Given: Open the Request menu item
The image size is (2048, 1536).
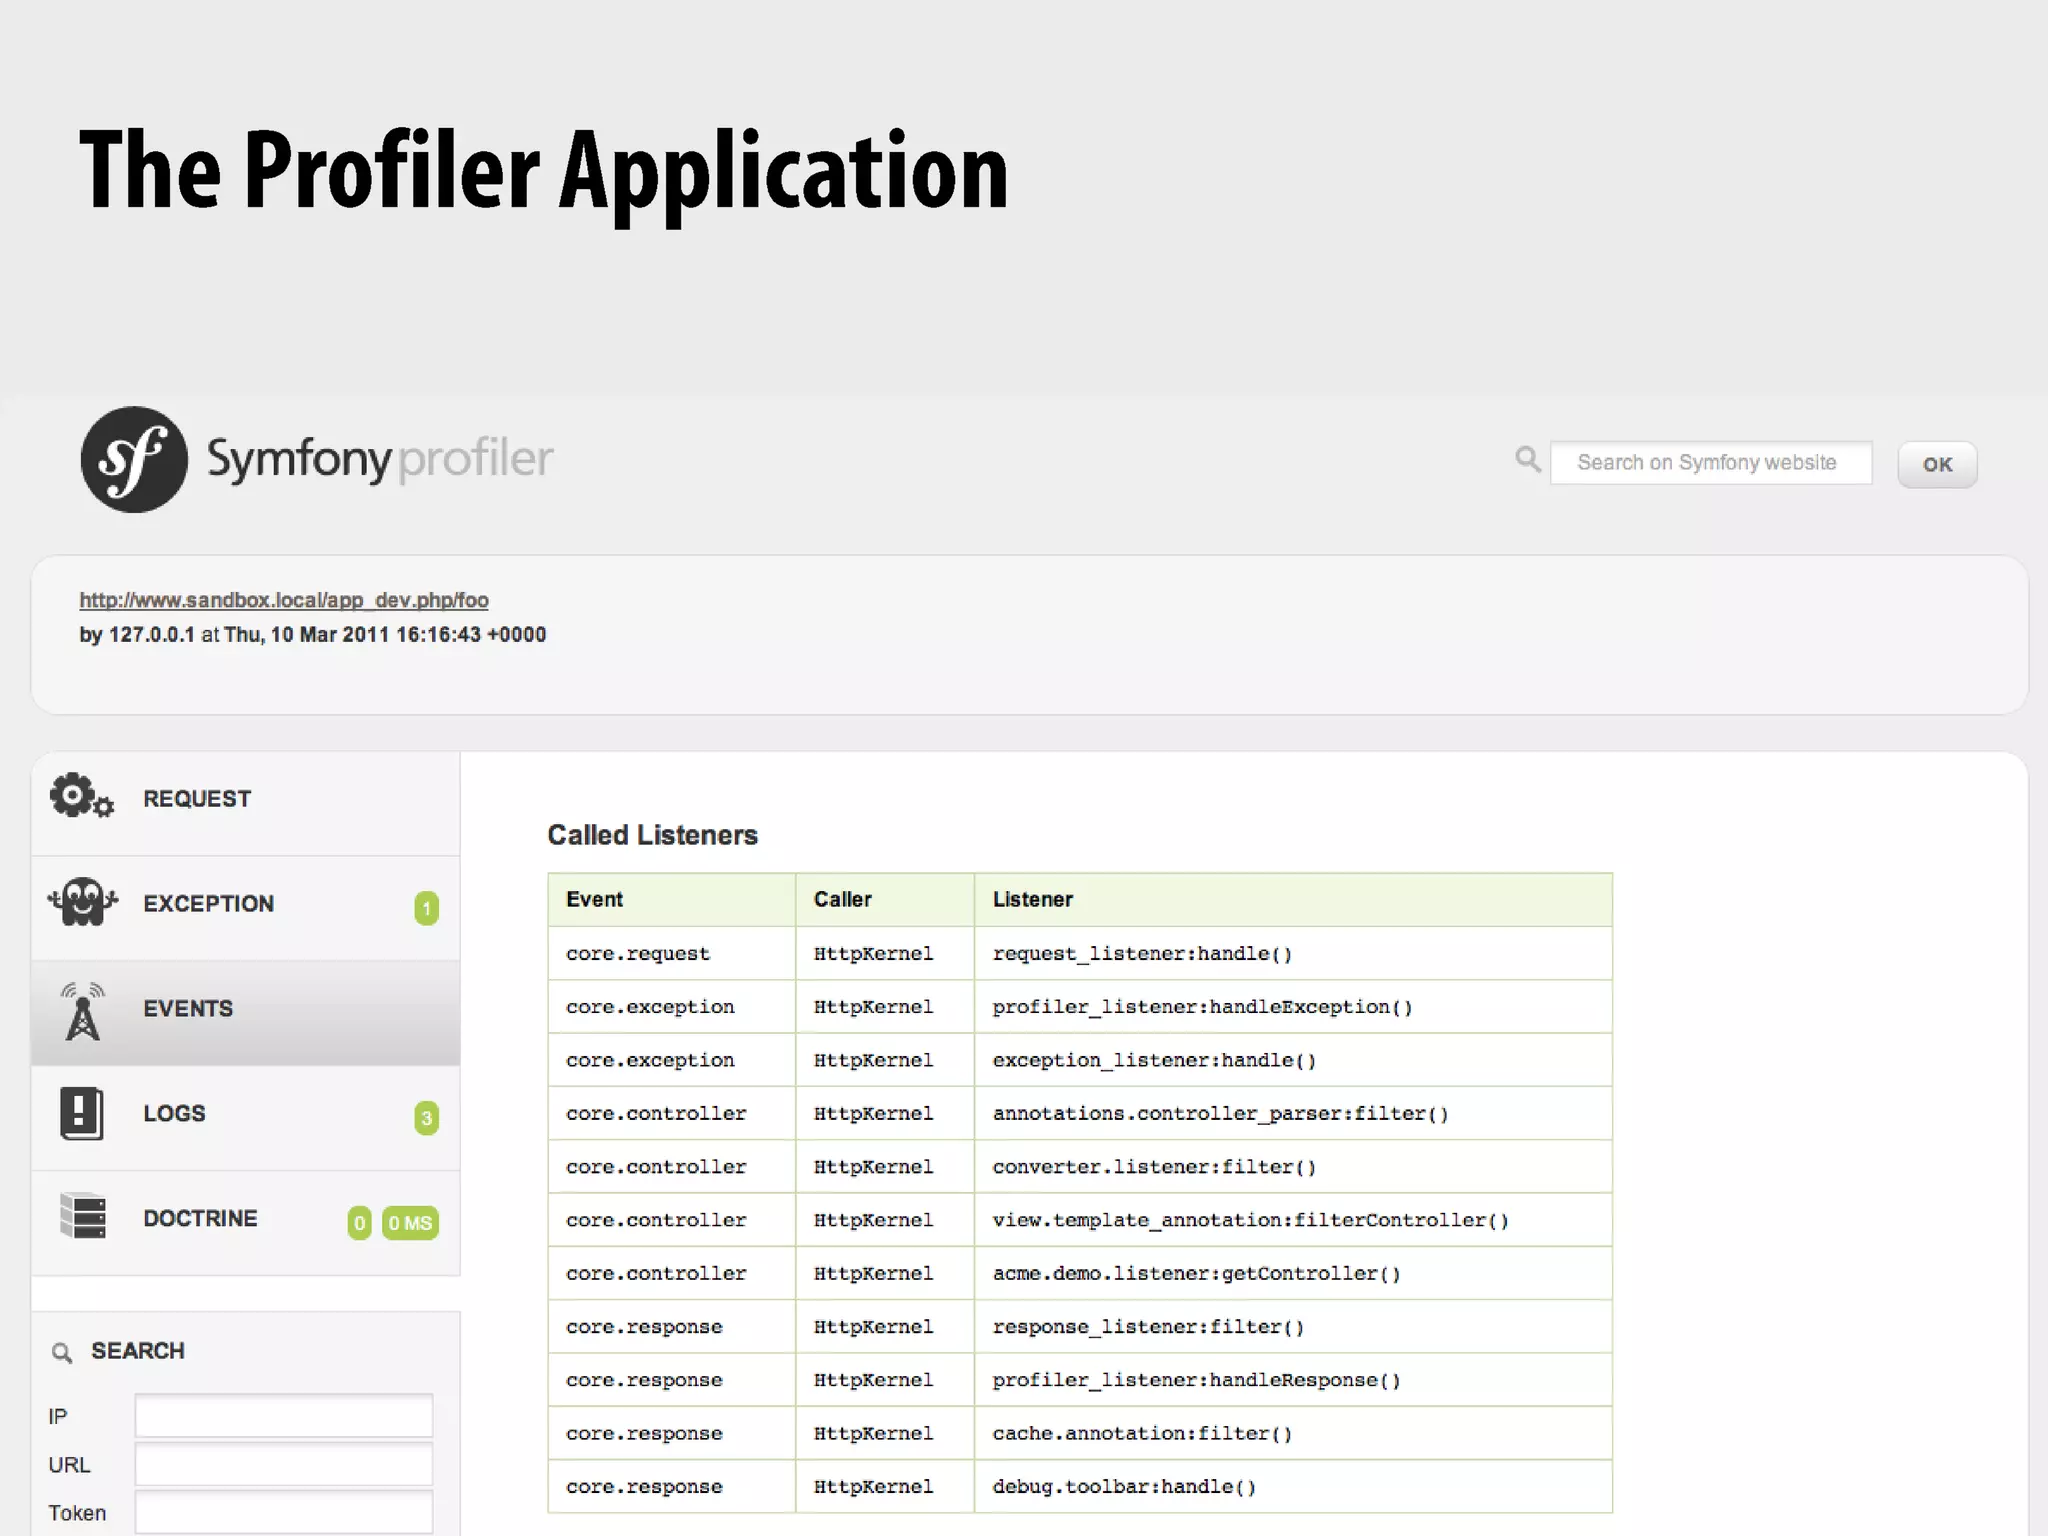Looking at the screenshot, I should click(197, 799).
